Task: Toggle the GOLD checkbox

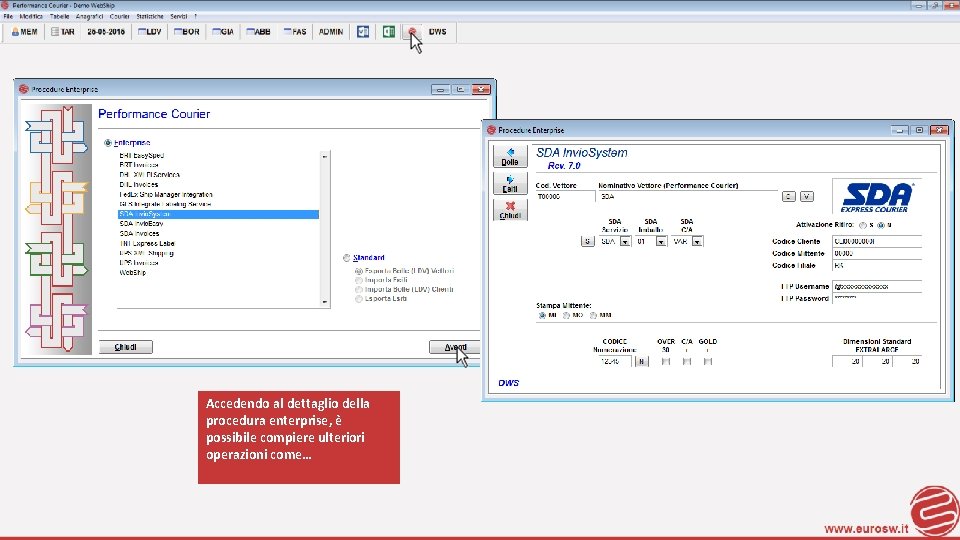Action: click(708, 362)
